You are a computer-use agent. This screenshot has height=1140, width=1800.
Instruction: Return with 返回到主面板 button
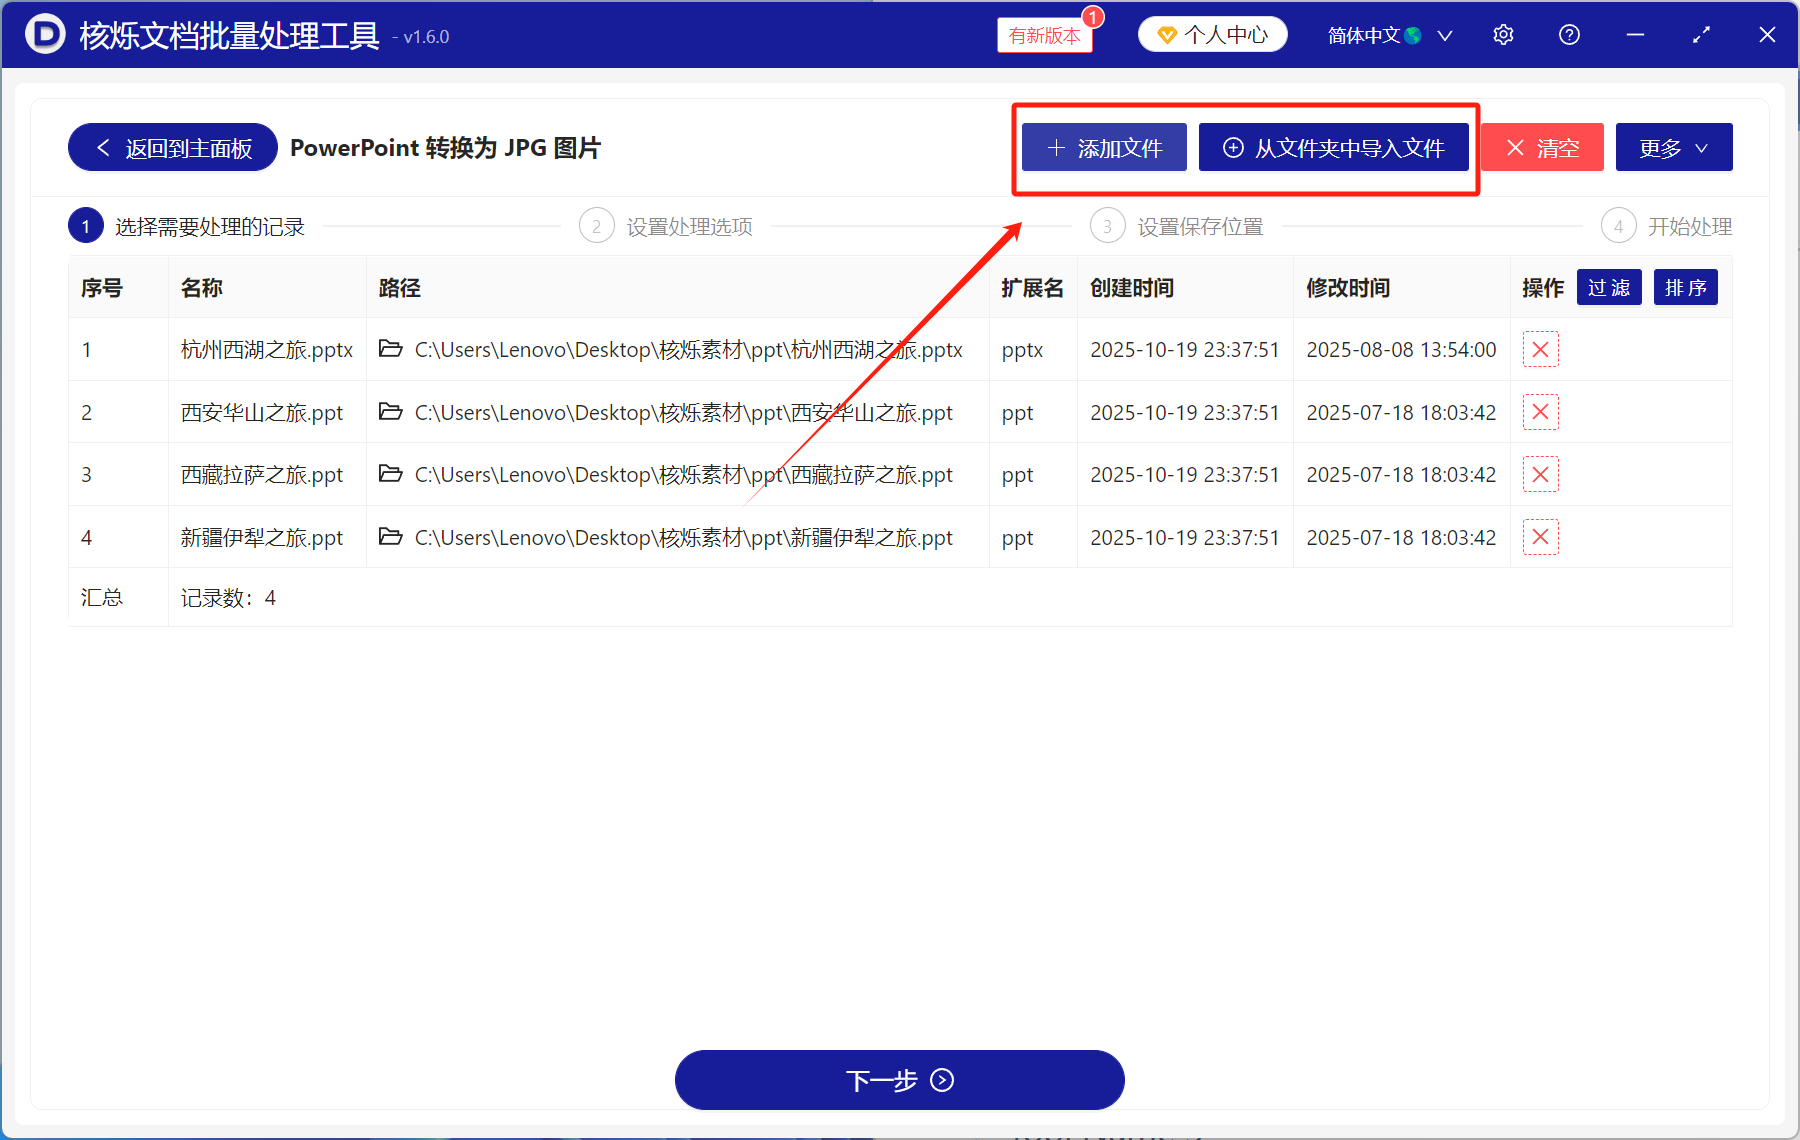(x=173, y=148)
